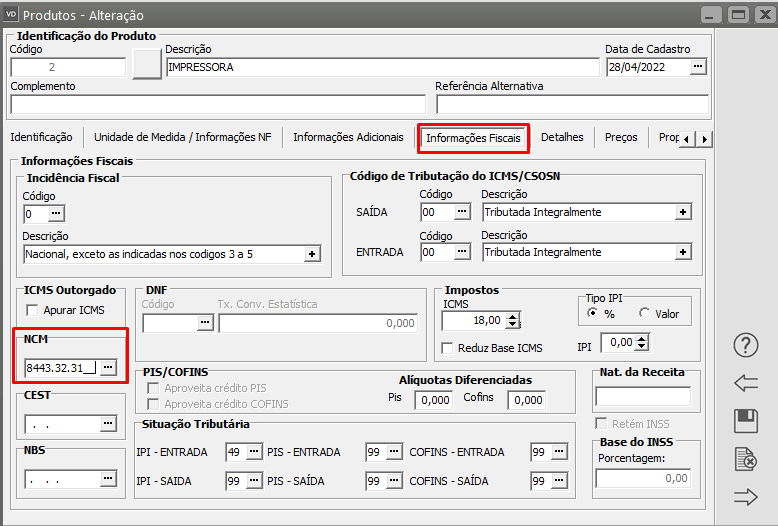
Task: Check the Reduz Base ICMS option
Action: 448,348
